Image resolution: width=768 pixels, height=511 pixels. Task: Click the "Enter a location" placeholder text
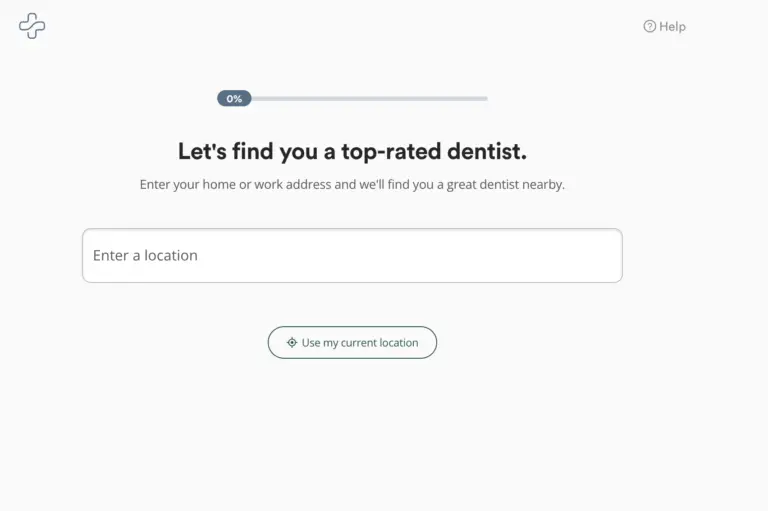[145, 255]
